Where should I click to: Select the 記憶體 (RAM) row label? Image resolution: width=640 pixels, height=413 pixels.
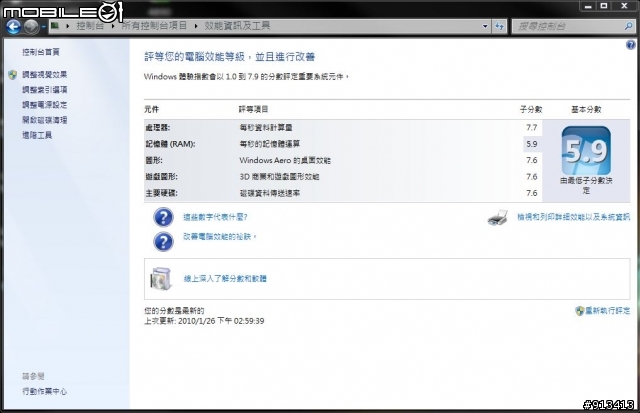click(x=170, y=144)
